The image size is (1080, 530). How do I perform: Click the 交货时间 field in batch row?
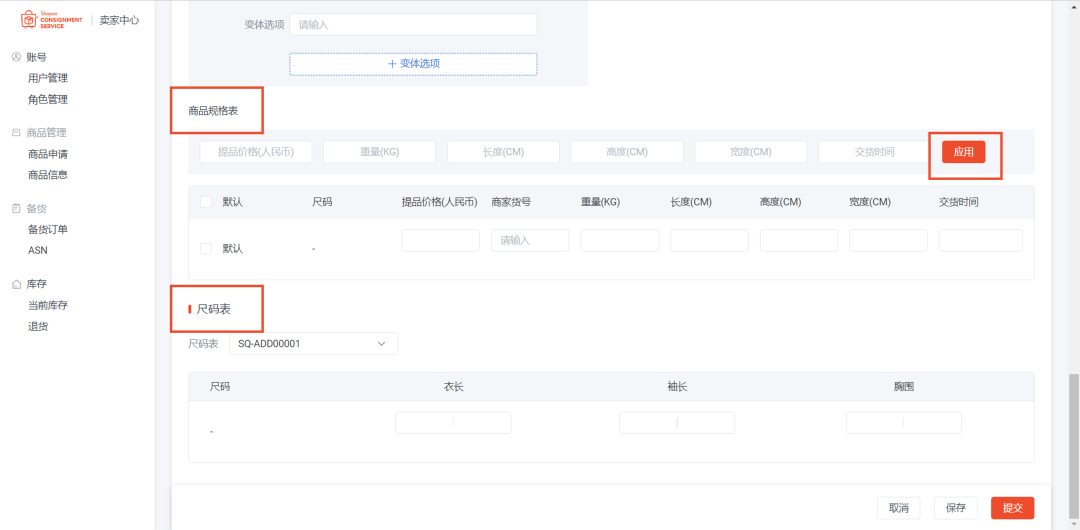[873, 152]
